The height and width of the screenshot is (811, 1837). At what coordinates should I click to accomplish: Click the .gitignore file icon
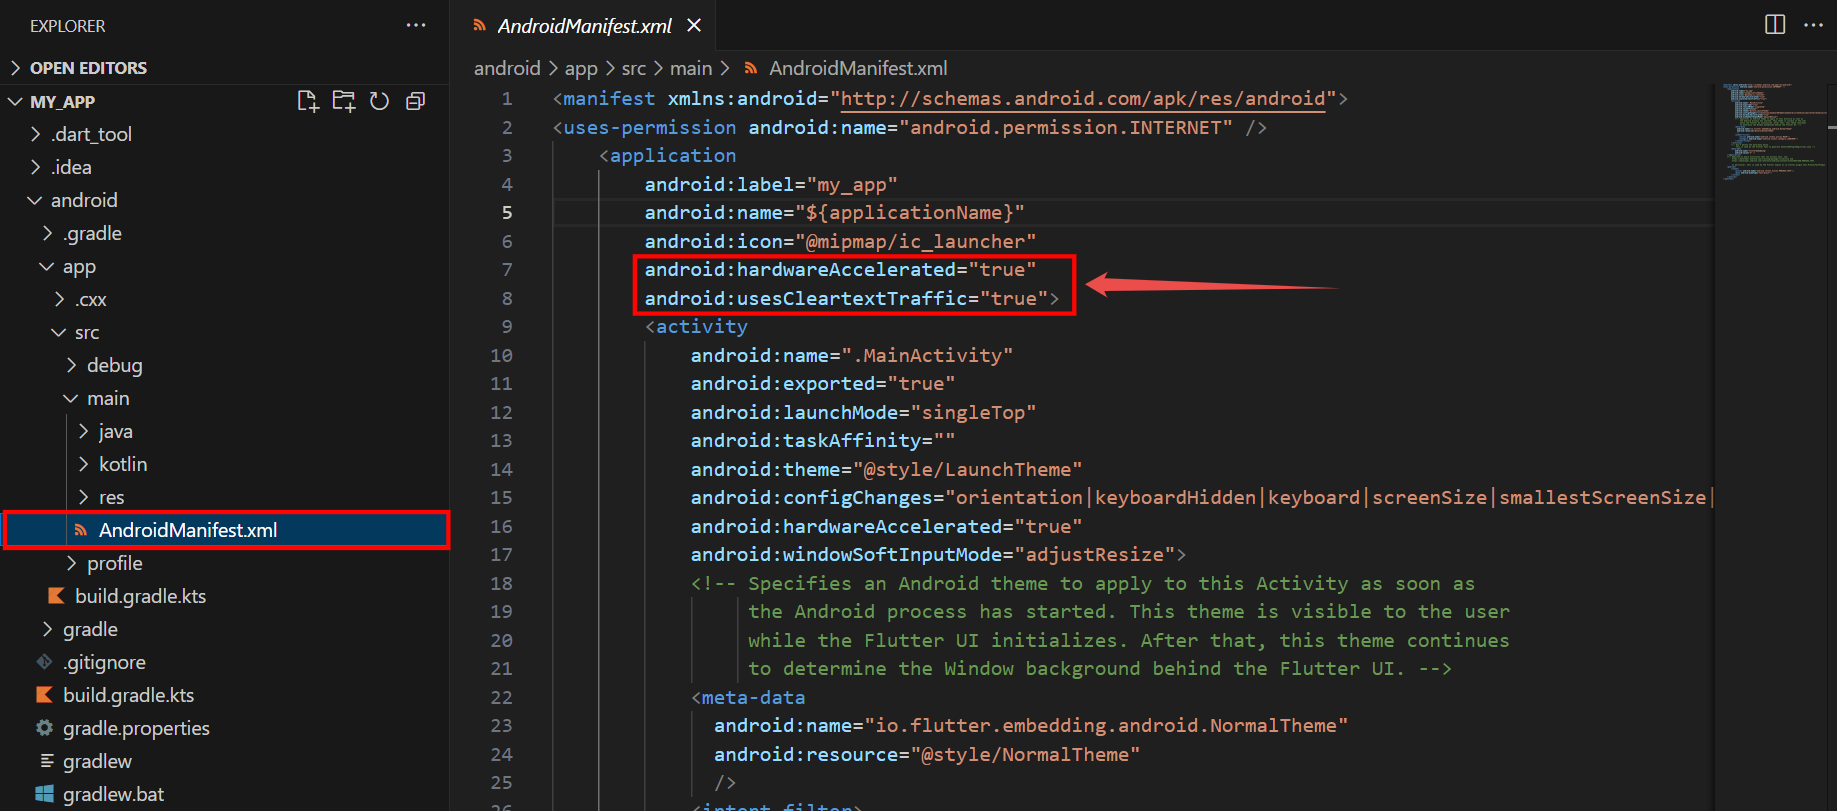point(44,662)
